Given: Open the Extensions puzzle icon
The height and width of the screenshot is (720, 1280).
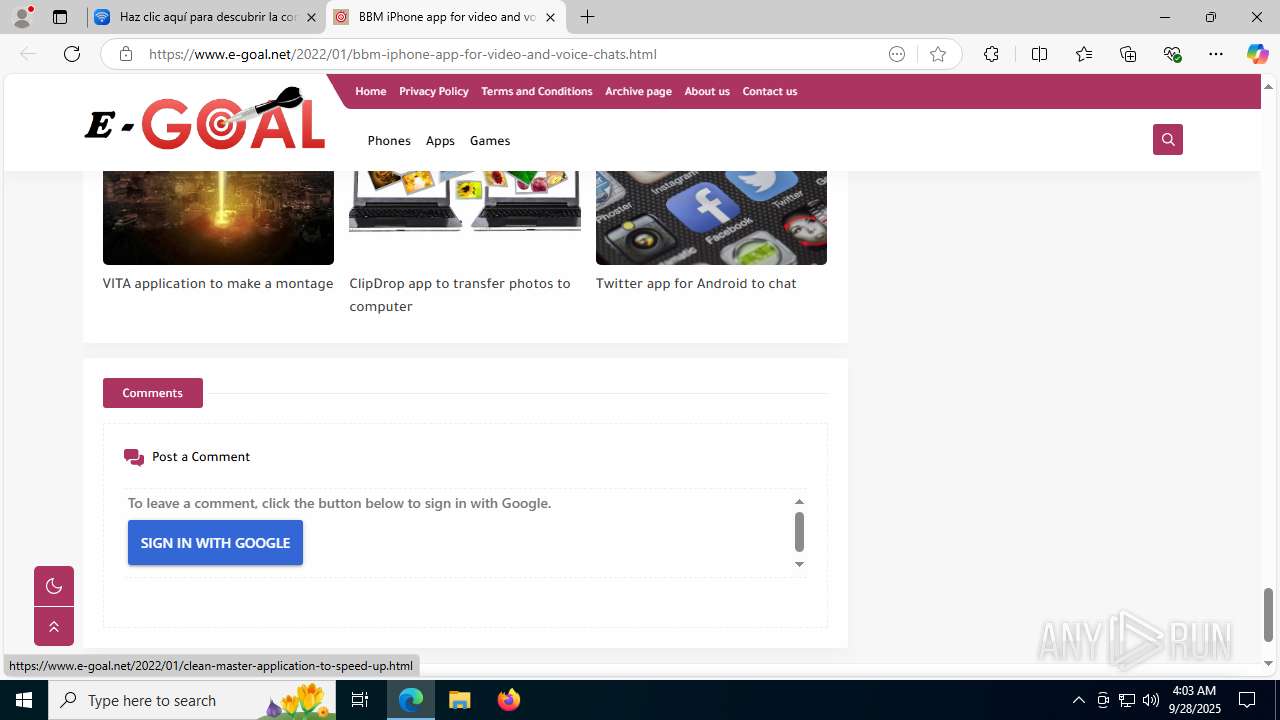Looking at the screenshot, I should coord(991,54).
